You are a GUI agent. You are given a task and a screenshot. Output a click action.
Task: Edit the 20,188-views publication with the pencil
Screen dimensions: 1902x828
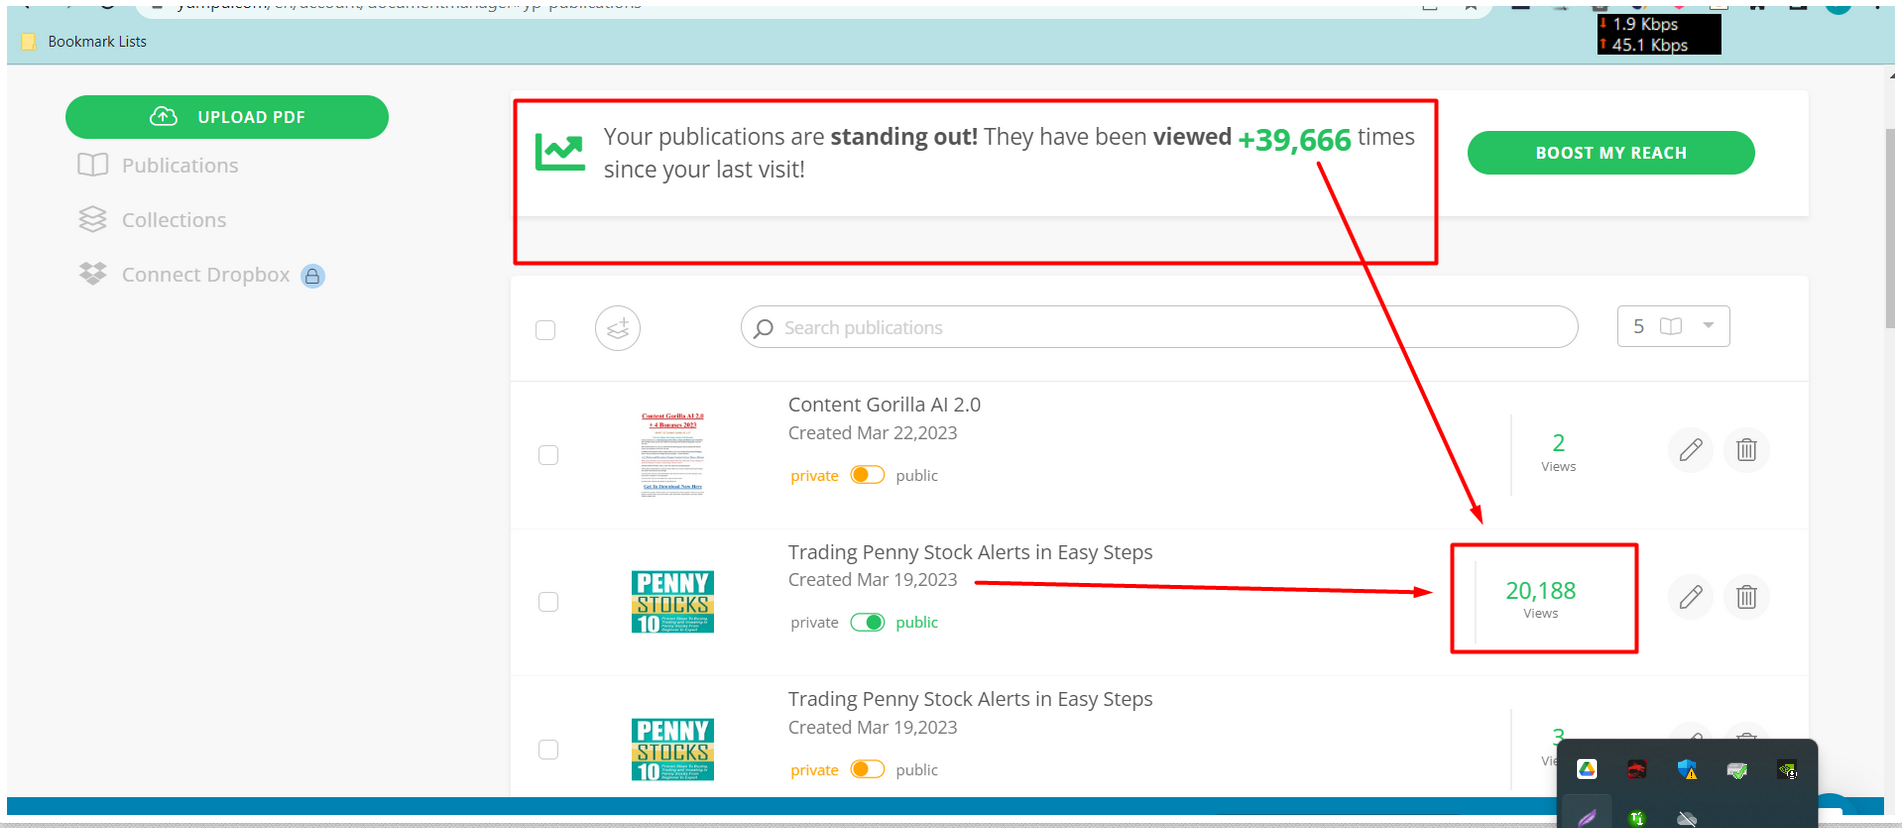1691,597
